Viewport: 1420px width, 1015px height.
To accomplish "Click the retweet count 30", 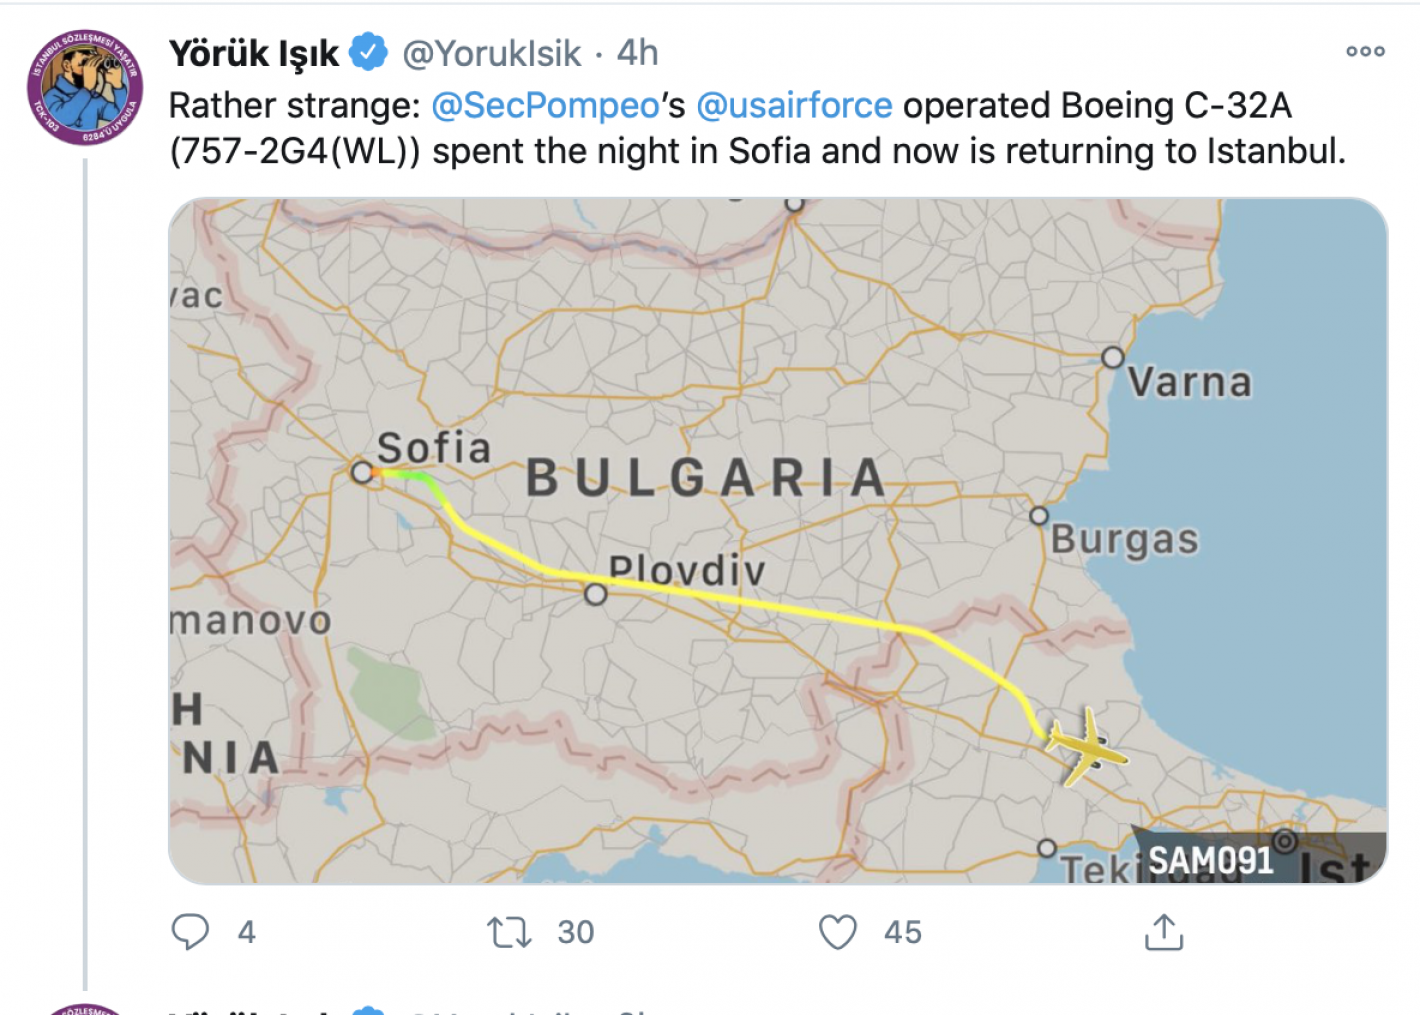I will pyautogui.click(x=576, y=932).
